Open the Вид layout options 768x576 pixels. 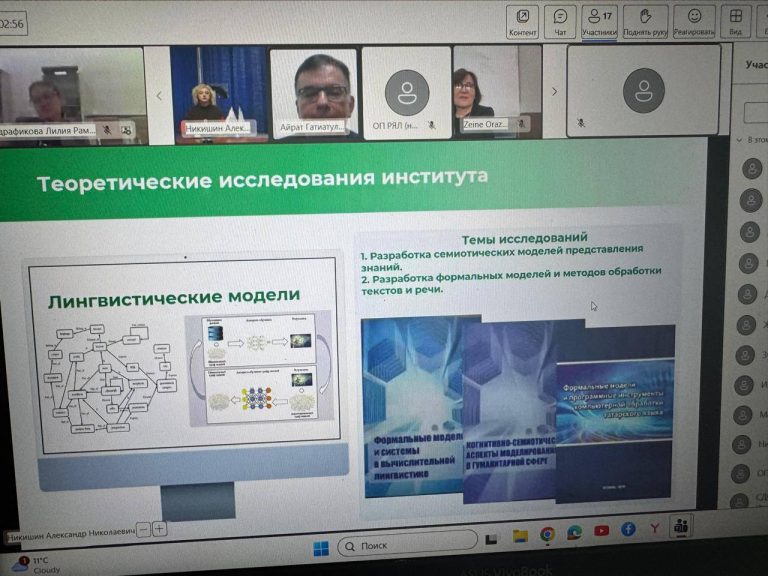735,20
